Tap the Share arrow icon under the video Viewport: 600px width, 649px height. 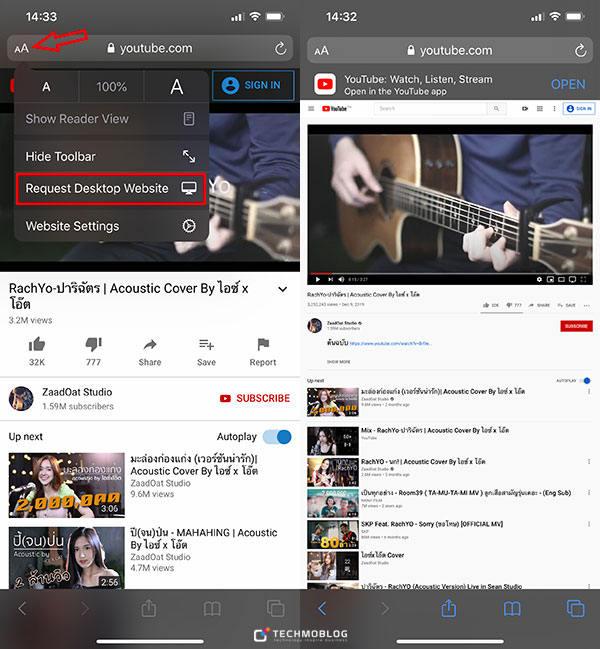click(x=150, y=344)
